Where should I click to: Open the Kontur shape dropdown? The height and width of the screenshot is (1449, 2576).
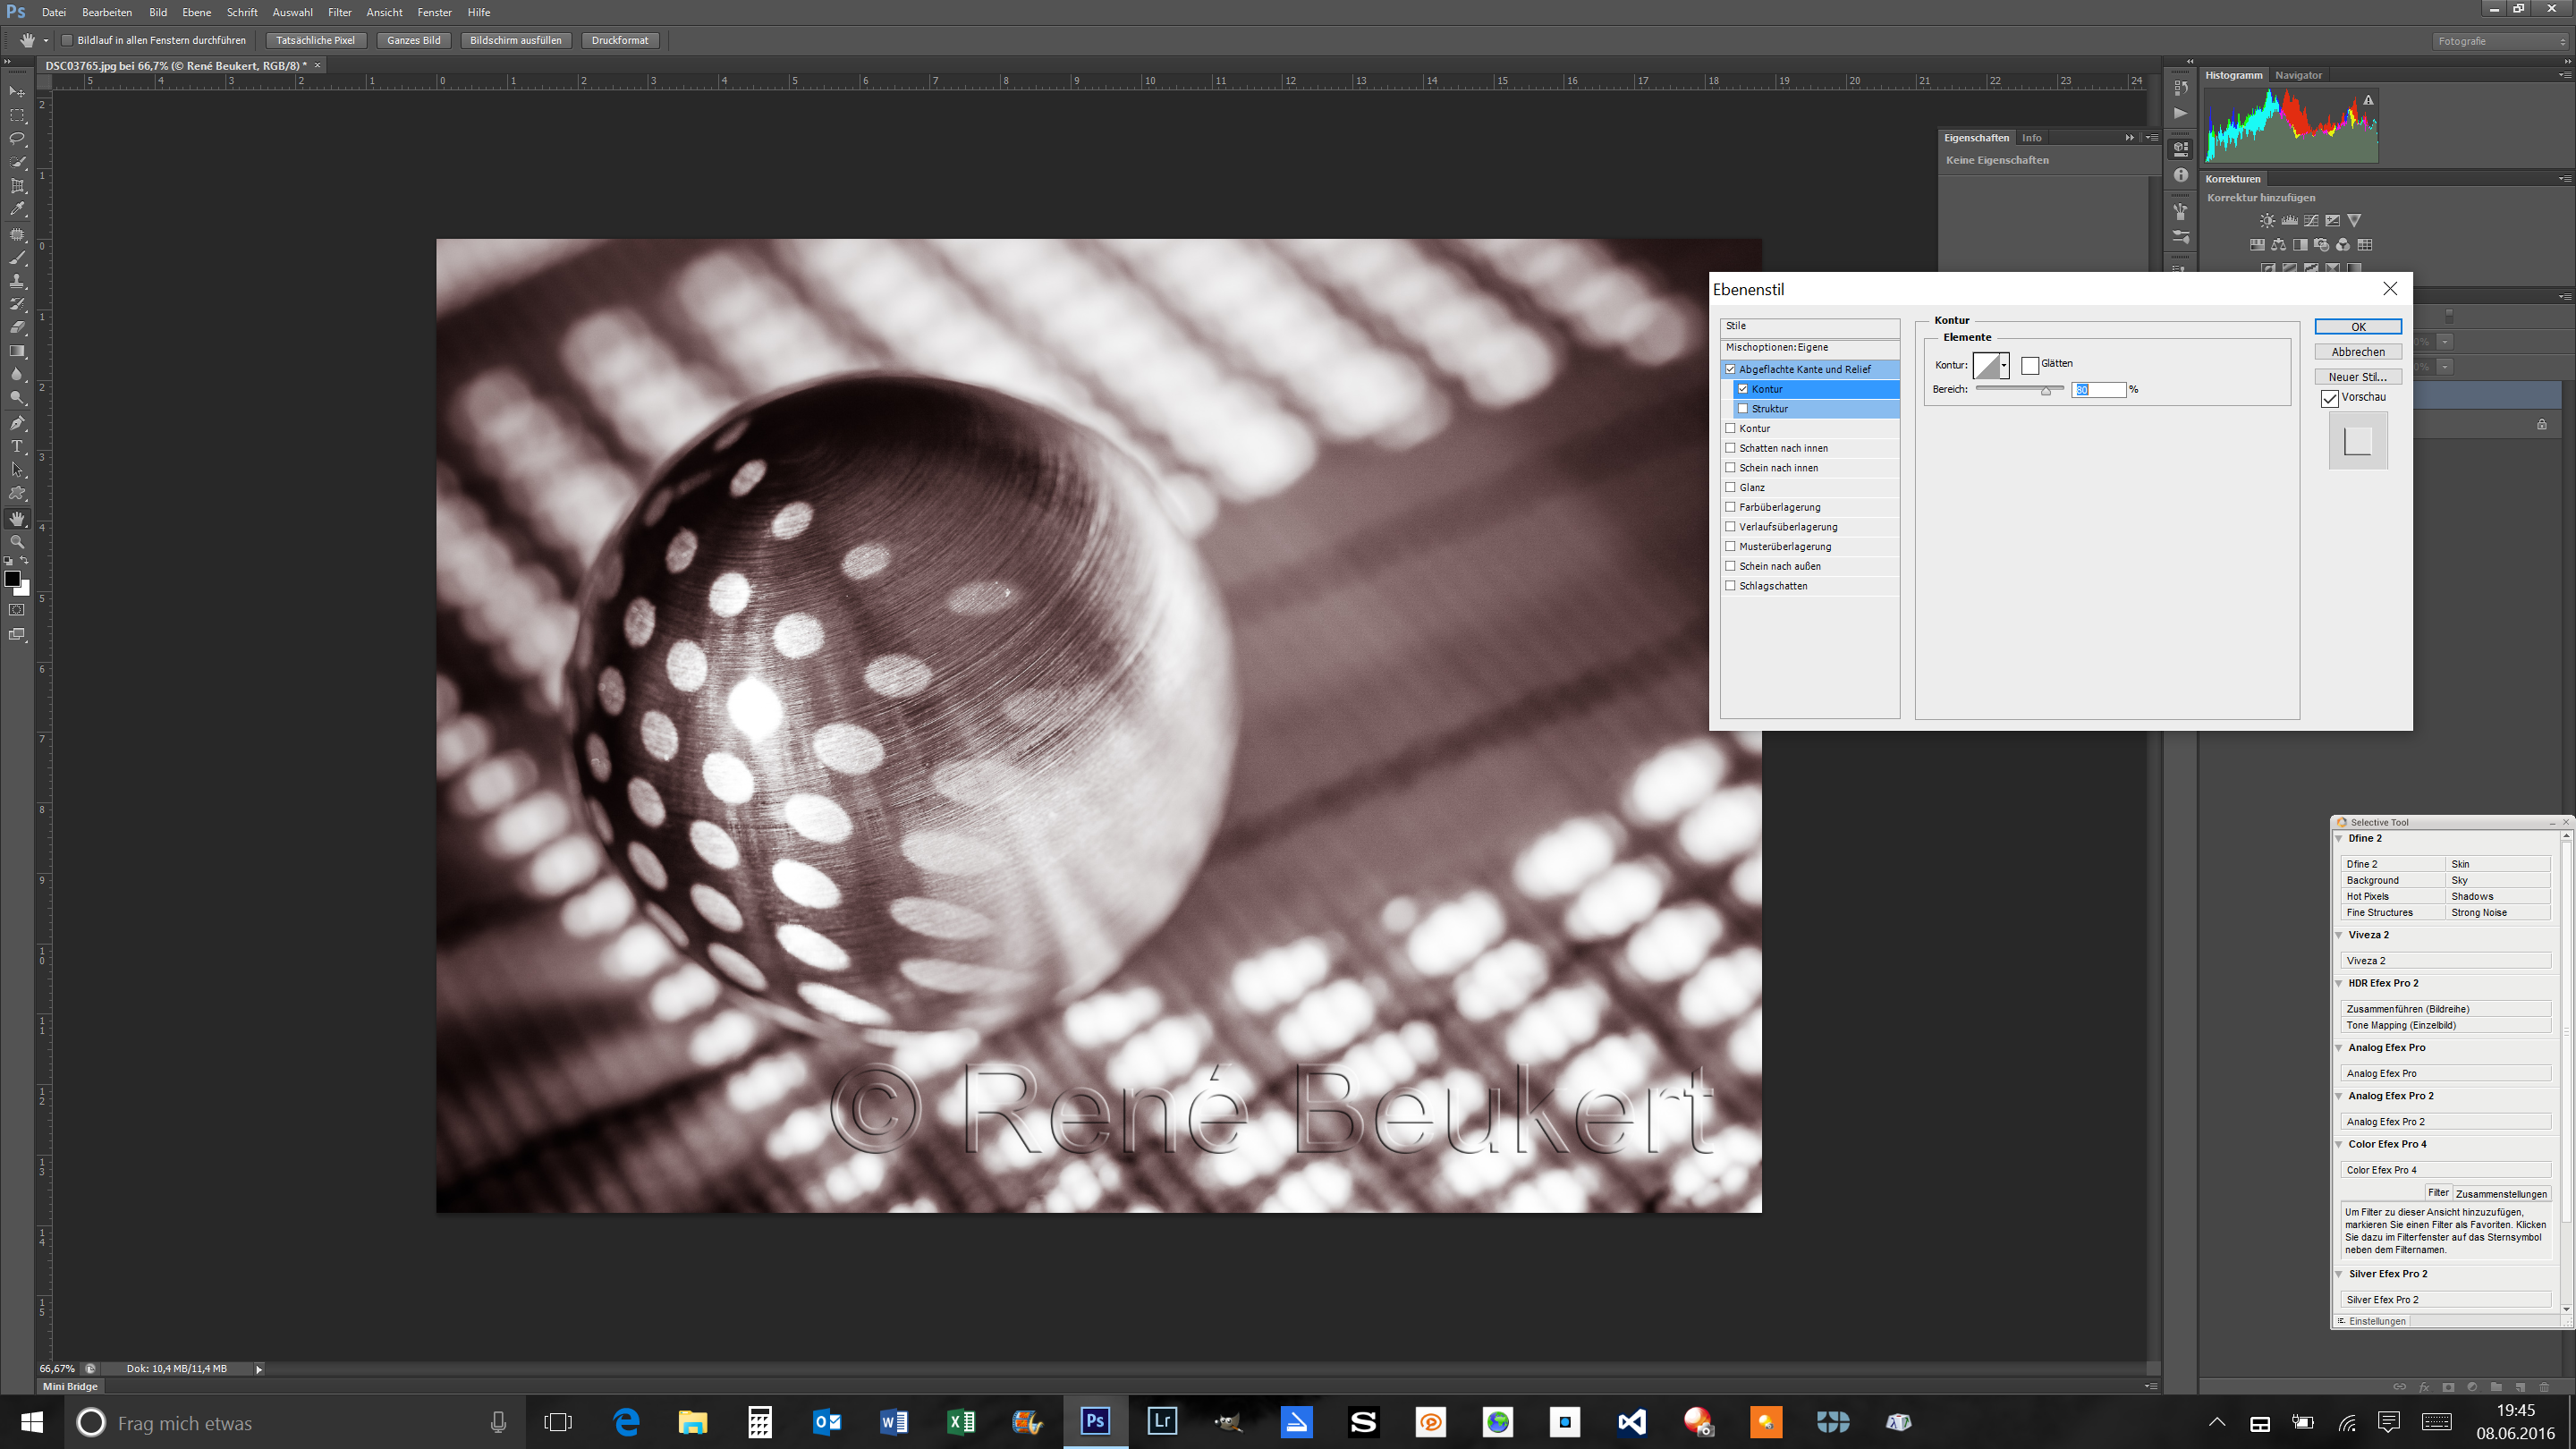coord(2004,366)
